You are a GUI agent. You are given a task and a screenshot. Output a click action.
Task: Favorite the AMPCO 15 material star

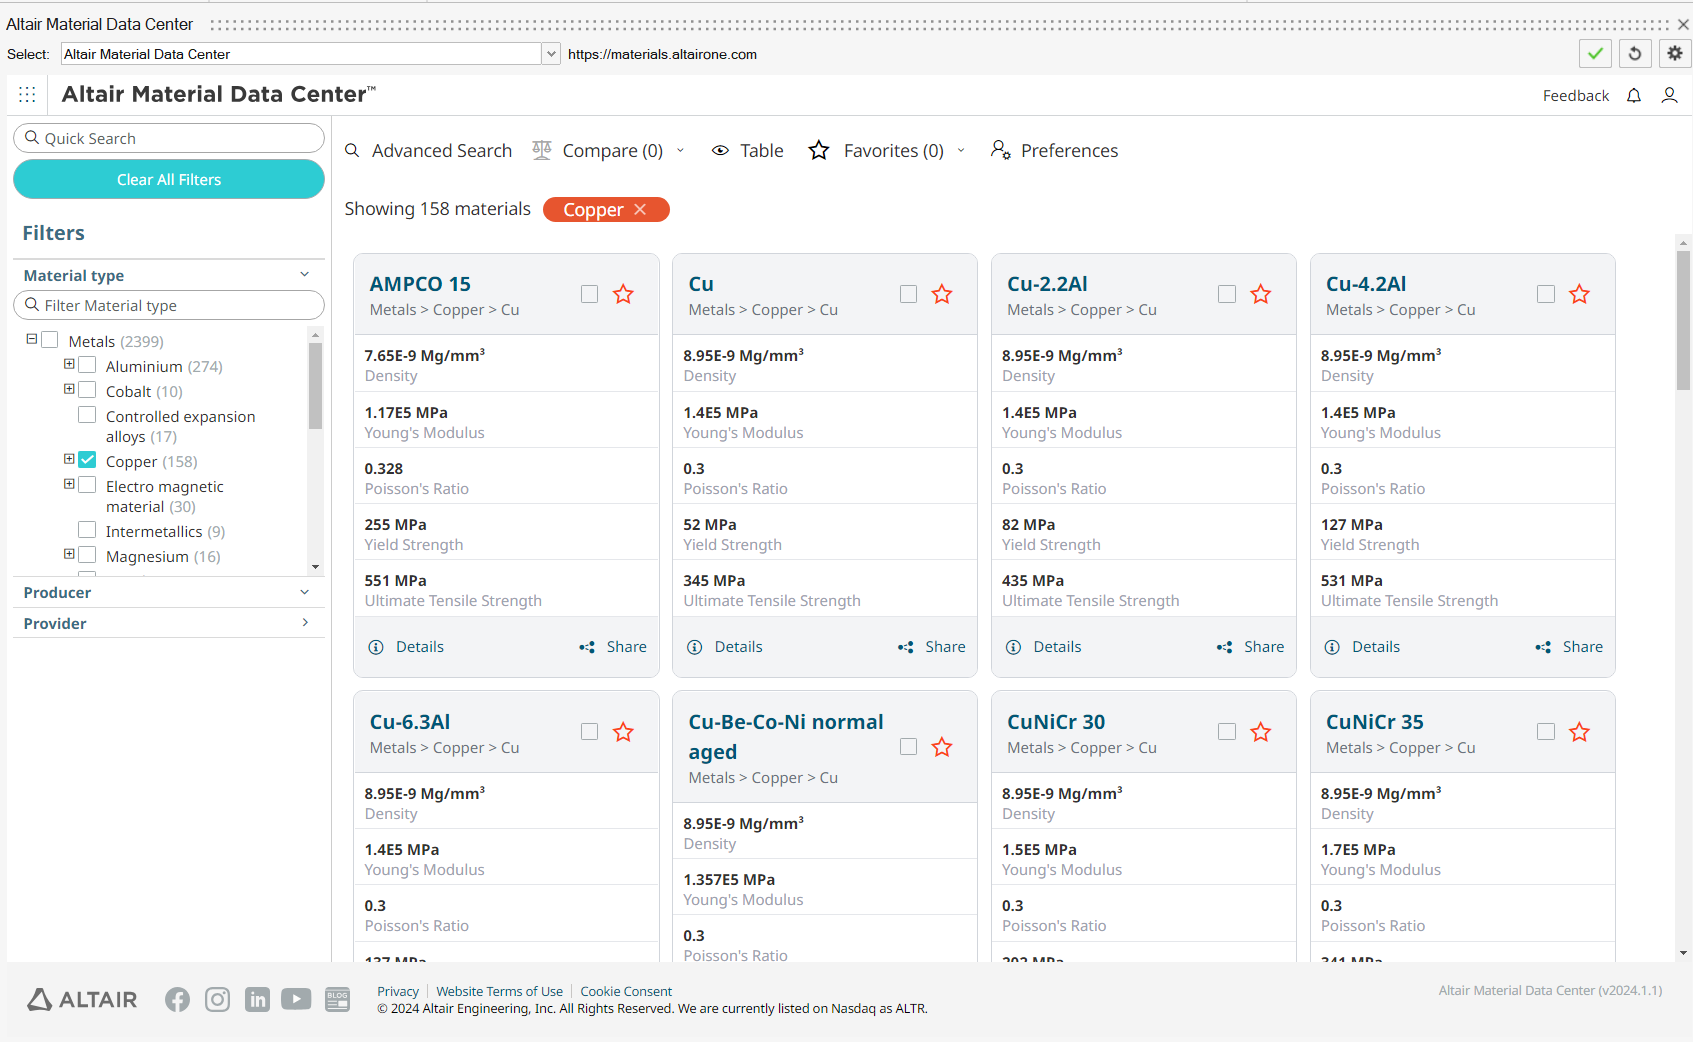tap(623, 294)
